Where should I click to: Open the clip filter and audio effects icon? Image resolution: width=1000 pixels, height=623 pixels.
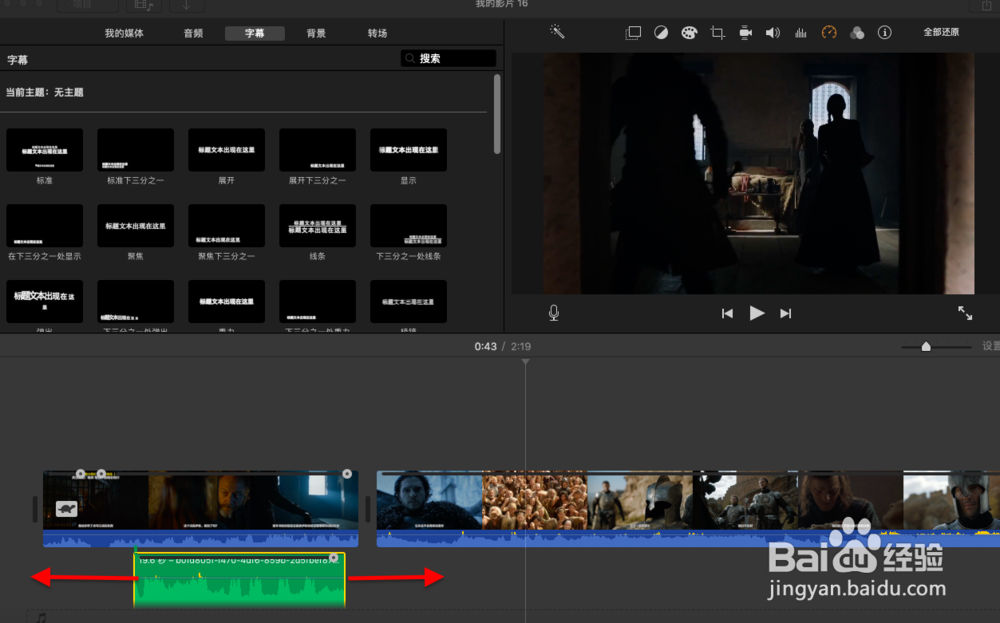(857, 33)
